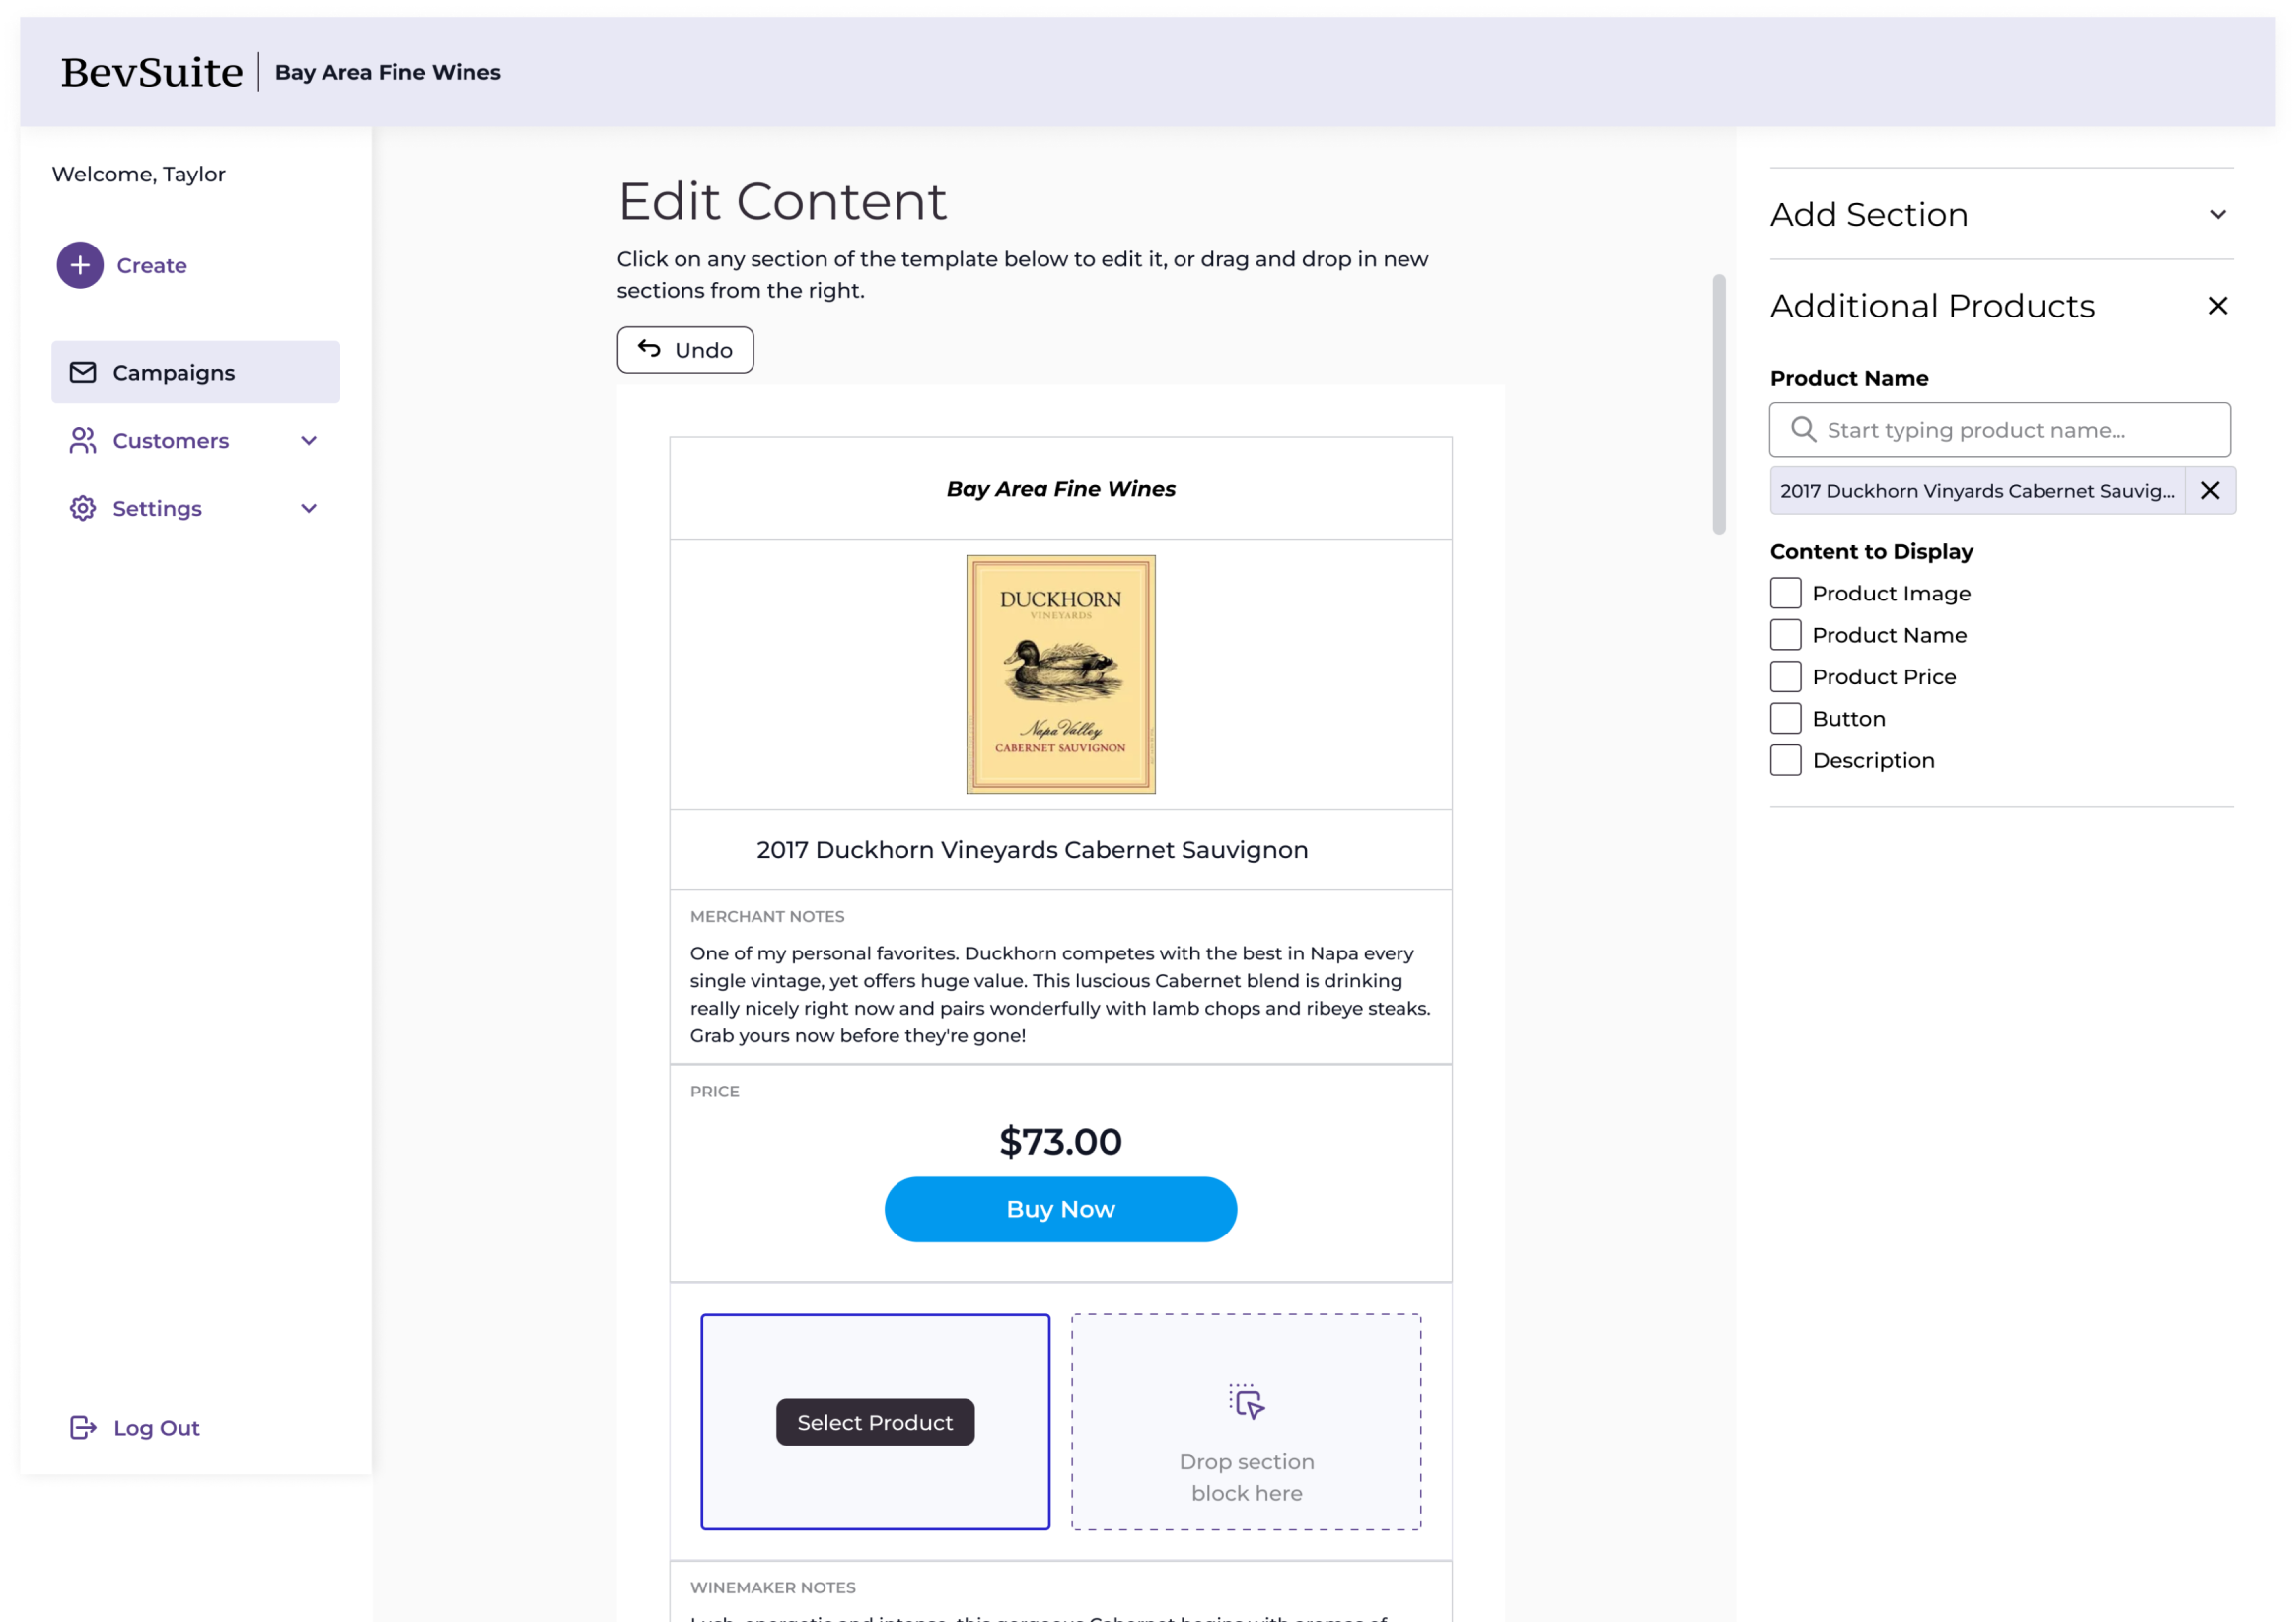Open the Campaigns menu item

coord(196,372)
